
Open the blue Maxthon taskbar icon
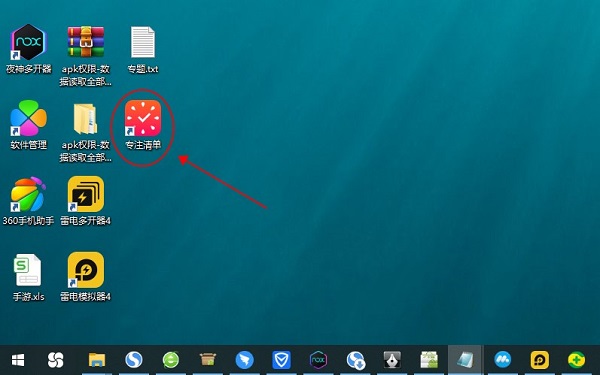pyautogui.click(x=503, y=360)
